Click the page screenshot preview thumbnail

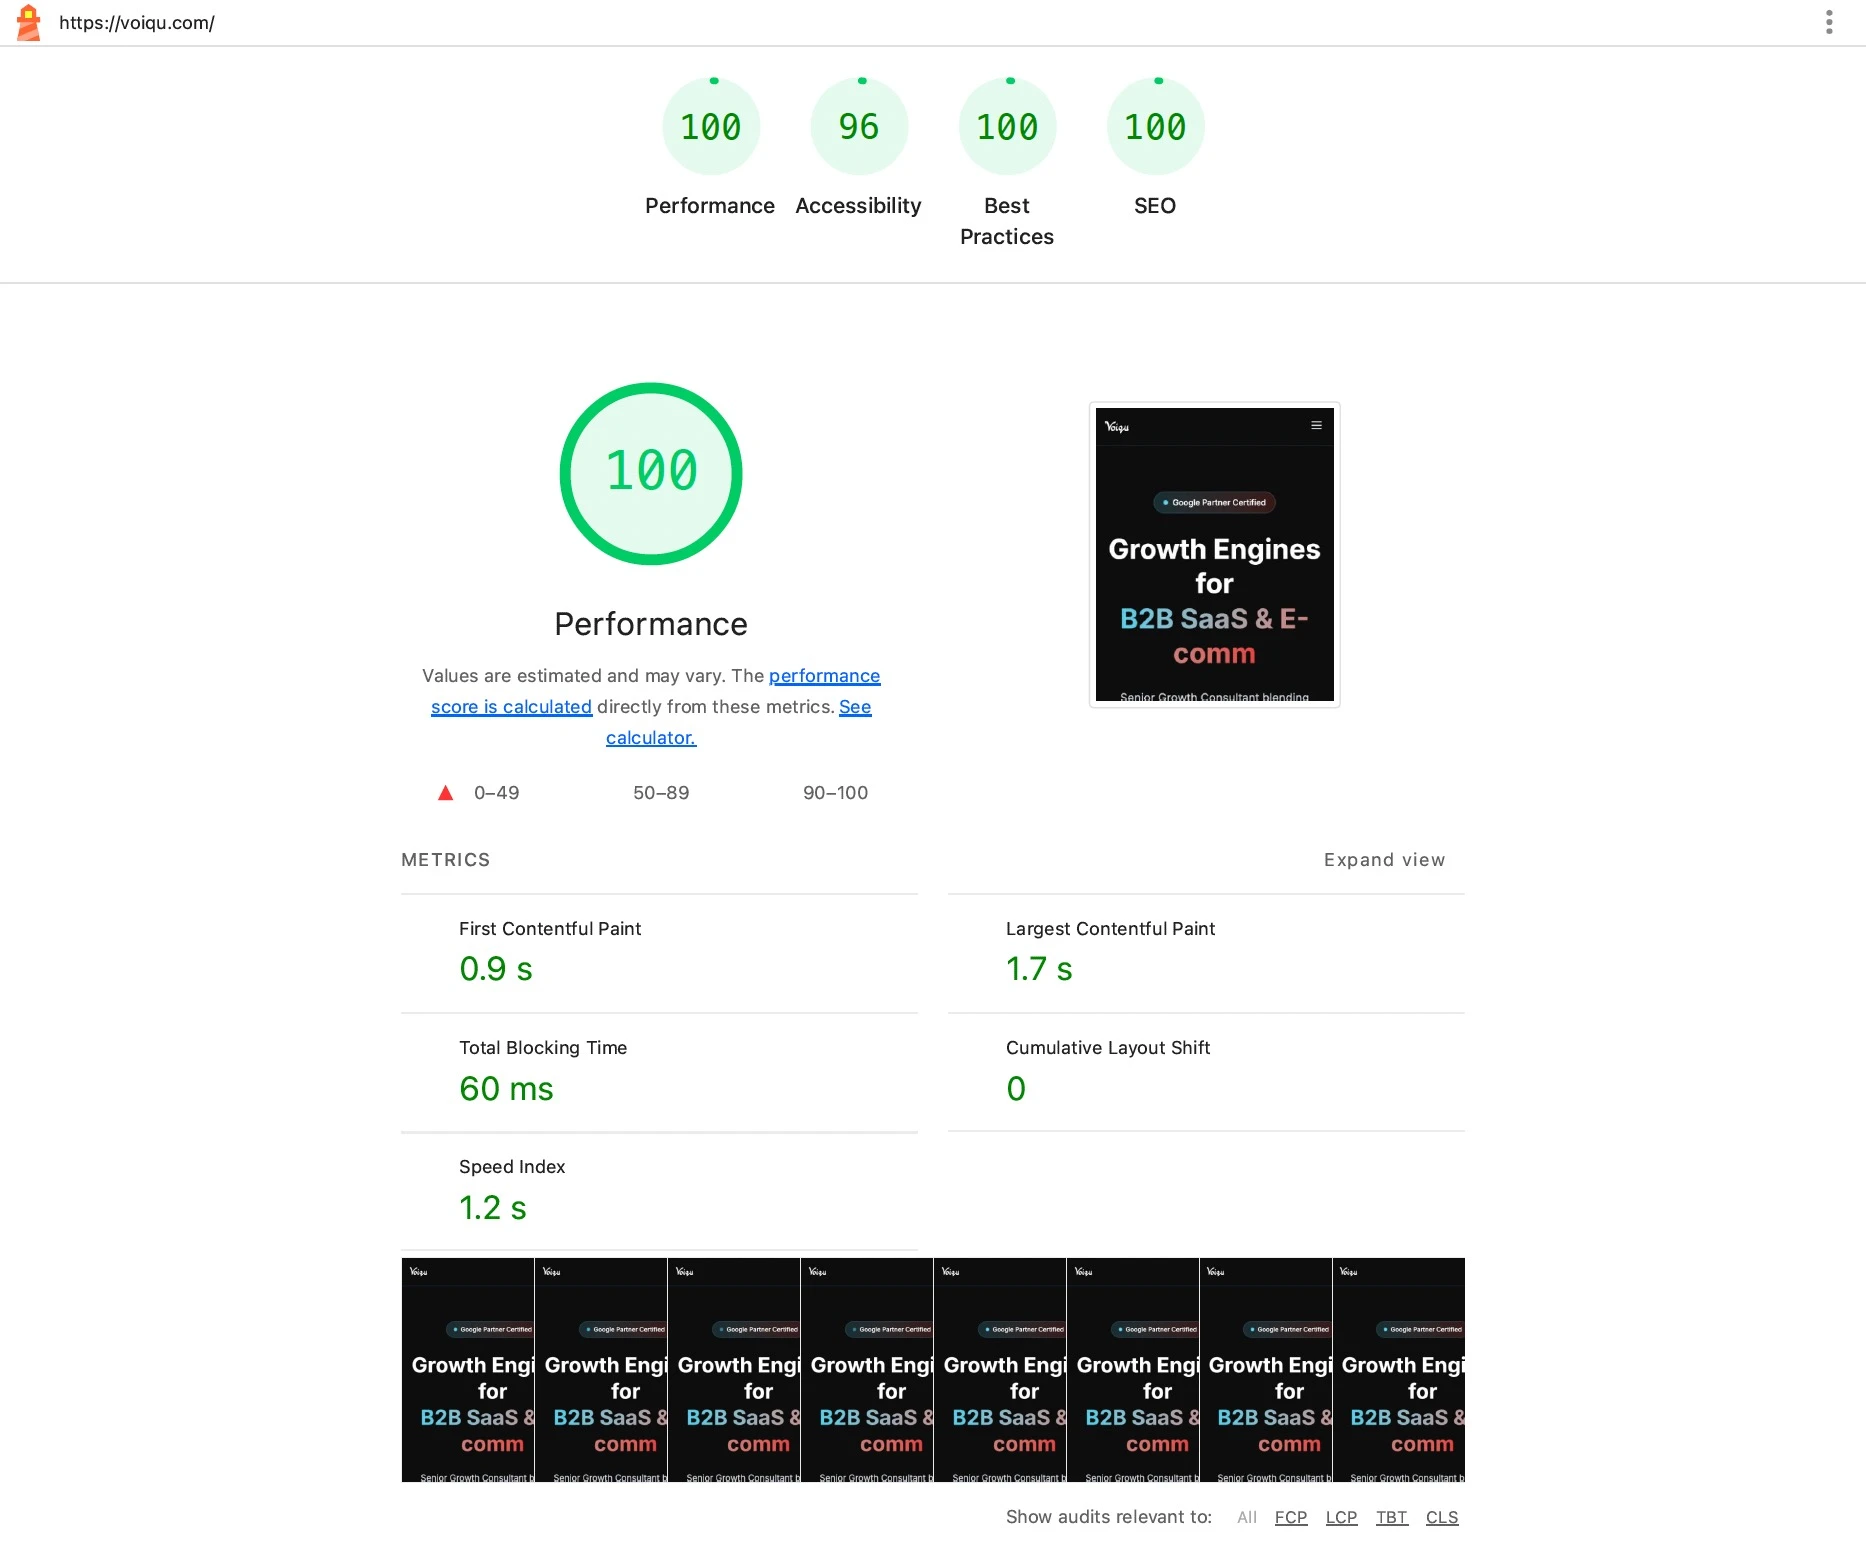(1213, 555)
